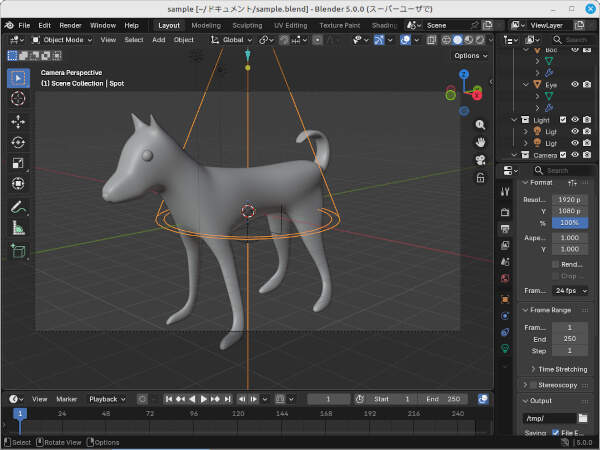Switch to the Modeling workspace tab
The height and width of the screenshot is (450, 600).
(206, 24)
